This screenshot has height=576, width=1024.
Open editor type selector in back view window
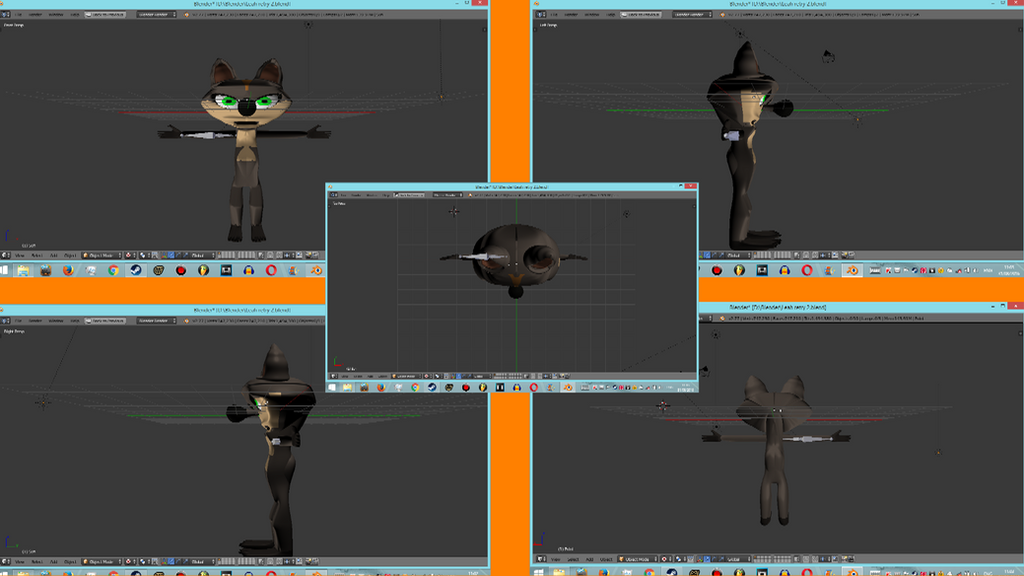click(541, 559)
